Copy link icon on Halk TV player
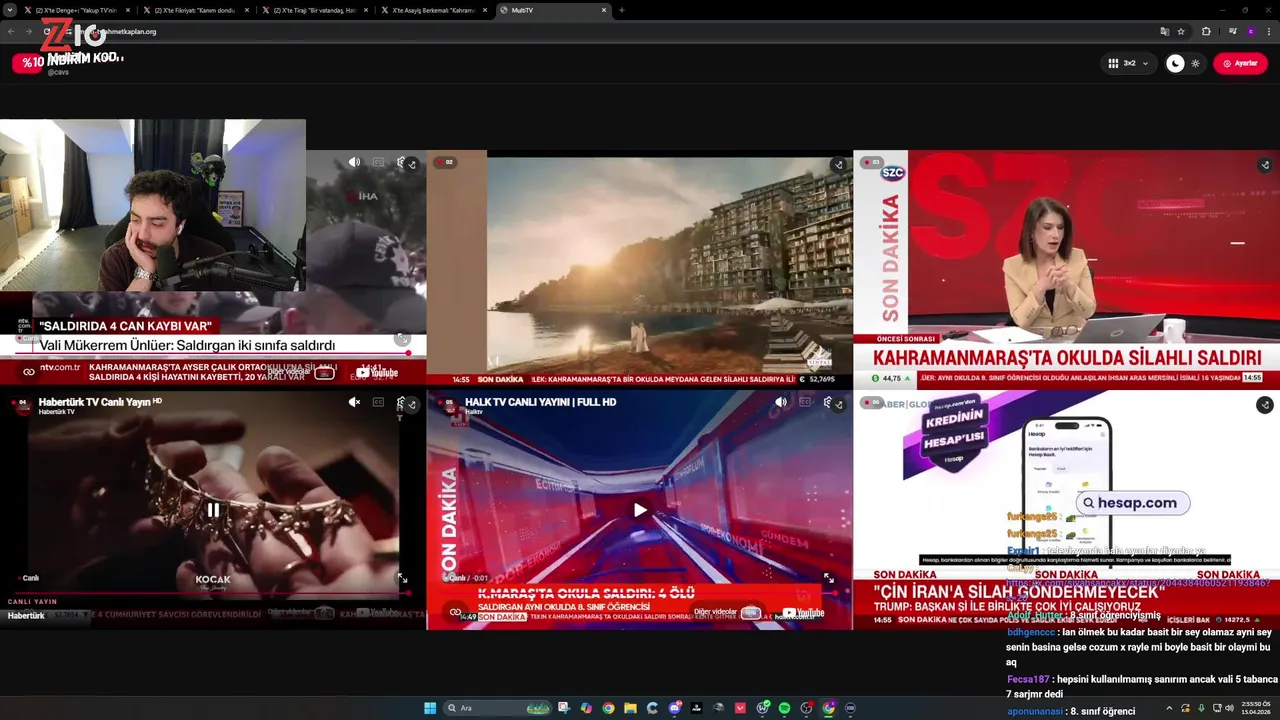This screenshot has width=1280, height=720. point(456,612)
